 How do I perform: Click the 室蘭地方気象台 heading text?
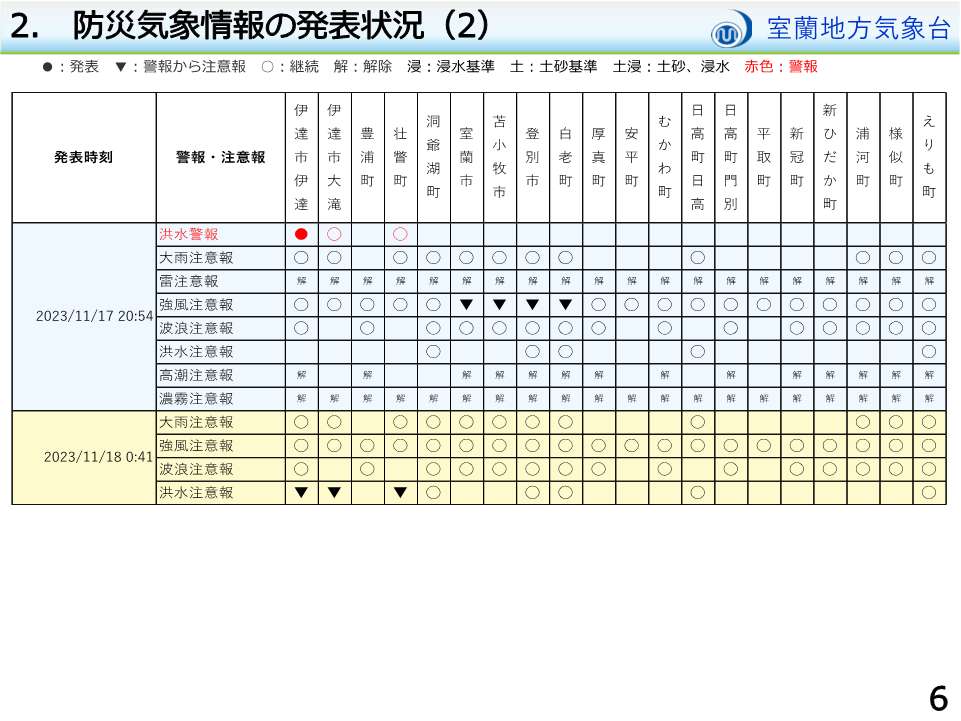(x=858, y=29)
